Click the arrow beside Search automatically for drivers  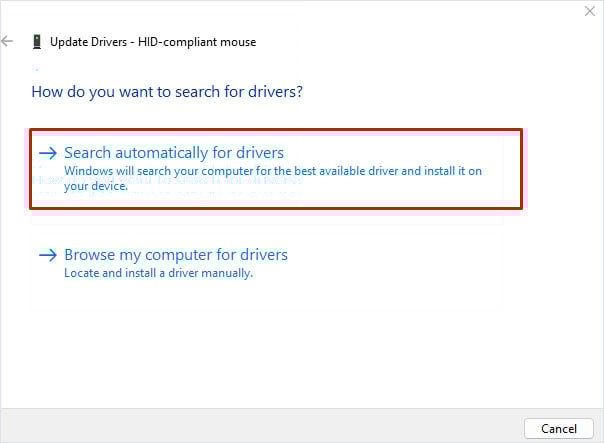pyautogui.click(x=47, y=153)
